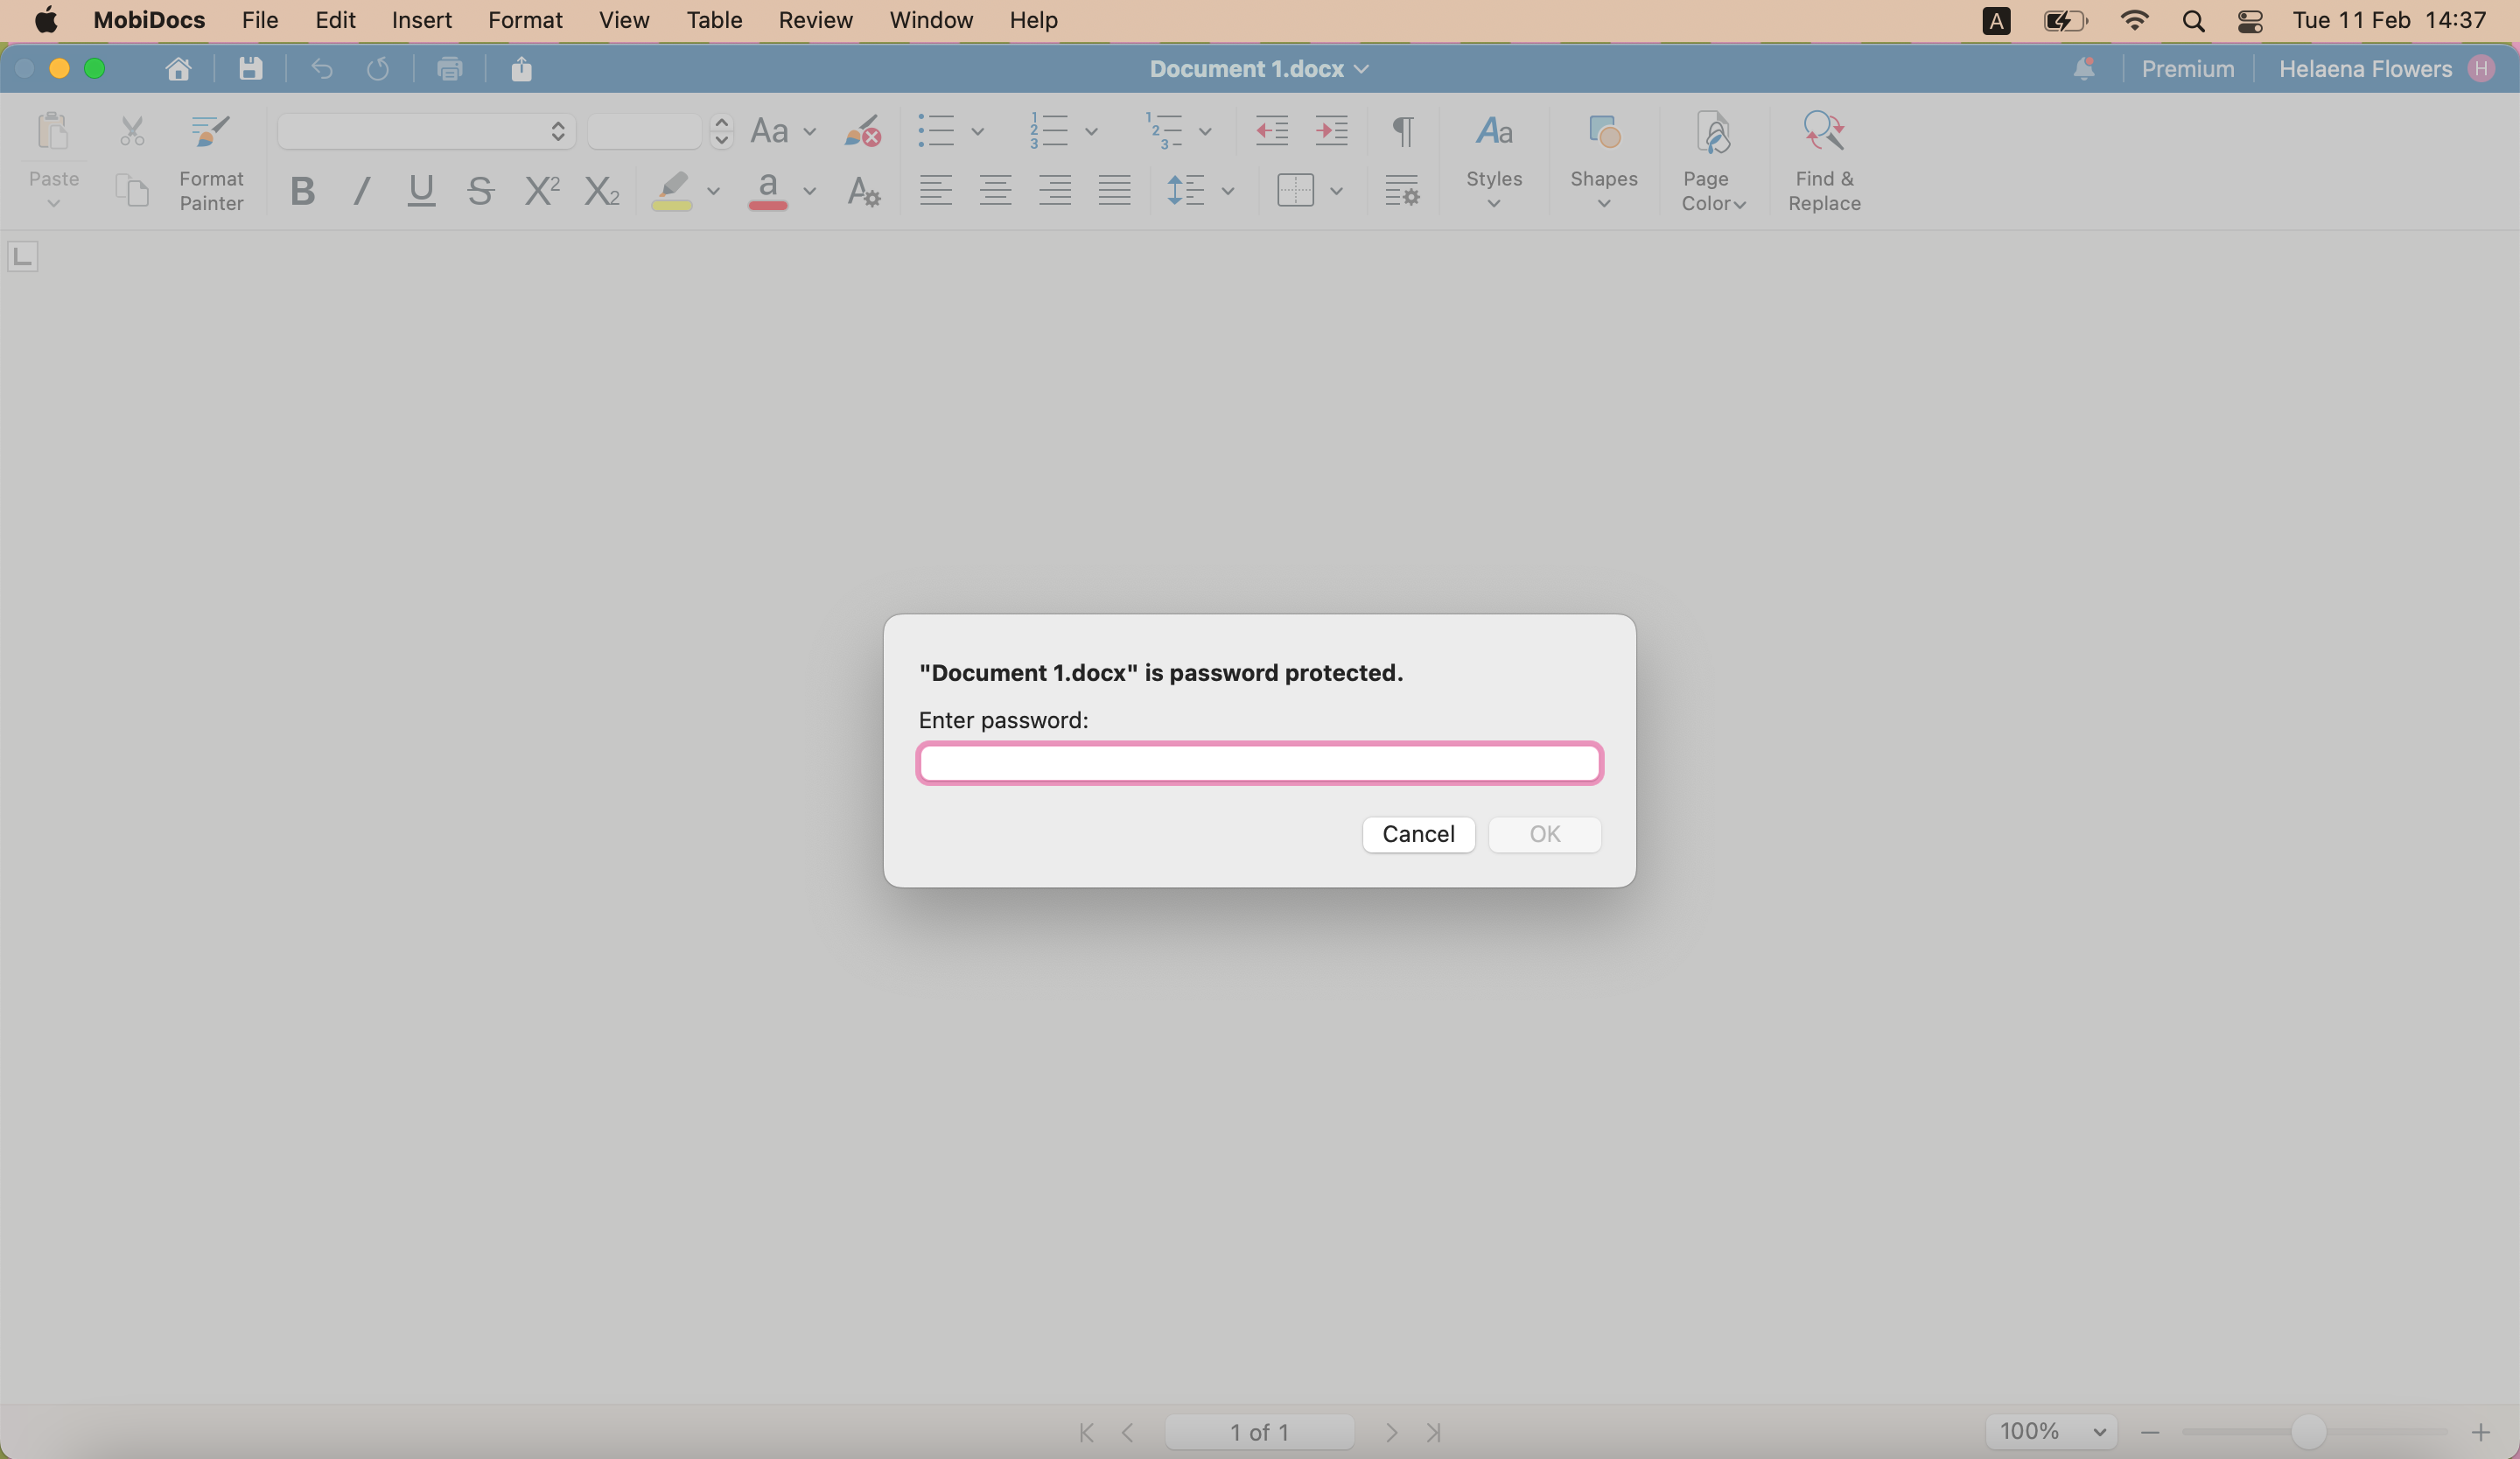Toggle Subscript formatting

click(602, 190)
